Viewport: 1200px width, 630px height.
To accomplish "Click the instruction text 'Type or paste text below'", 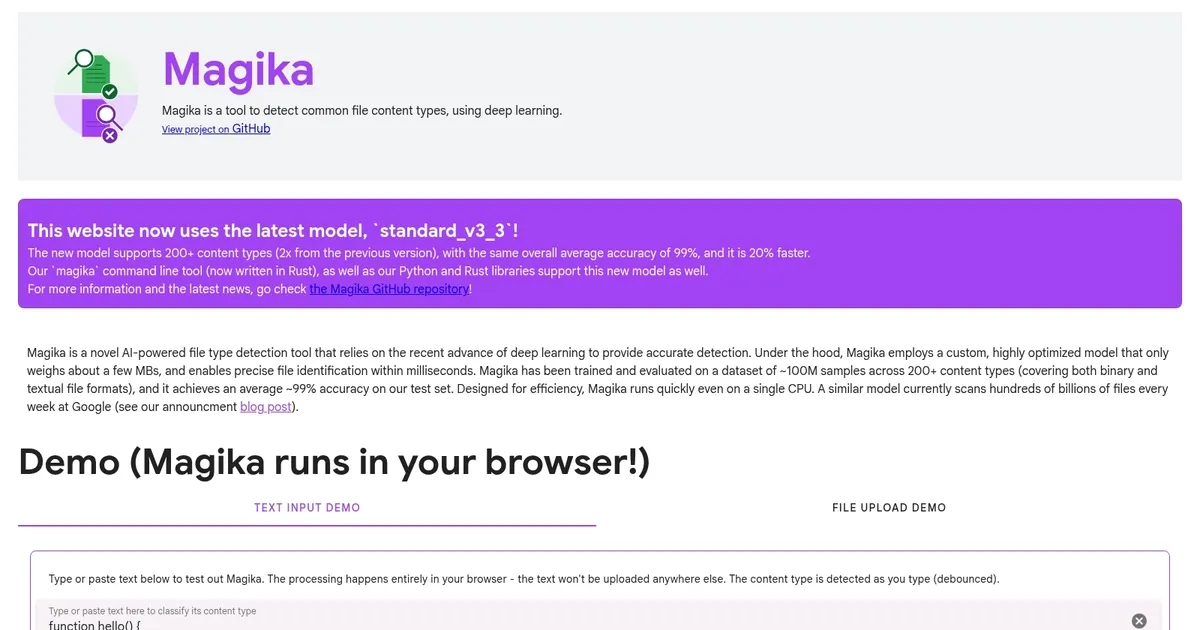I will coord(523,579).
